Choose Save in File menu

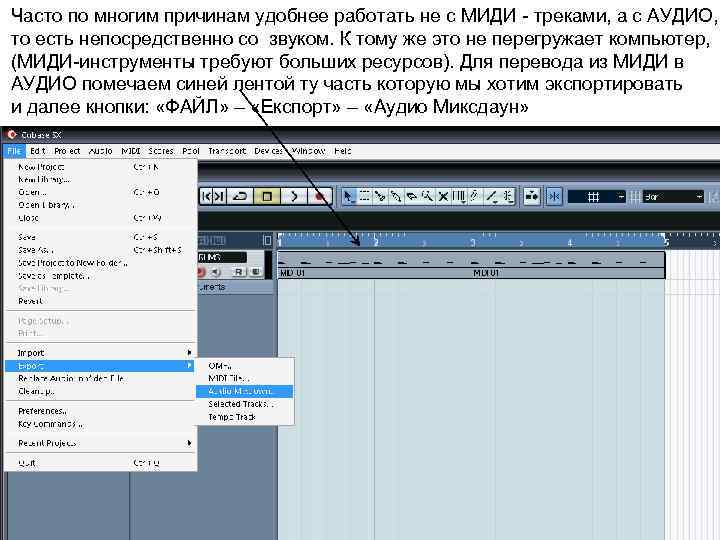(101, 237)
